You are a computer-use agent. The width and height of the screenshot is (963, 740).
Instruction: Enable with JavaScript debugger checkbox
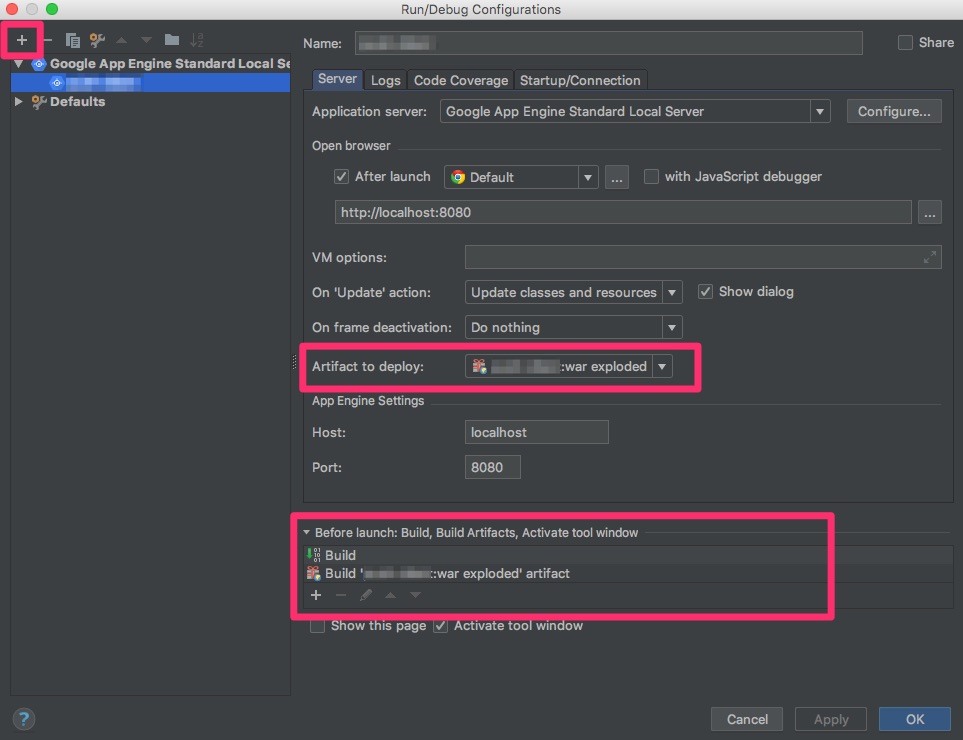[x=652, y=177]
